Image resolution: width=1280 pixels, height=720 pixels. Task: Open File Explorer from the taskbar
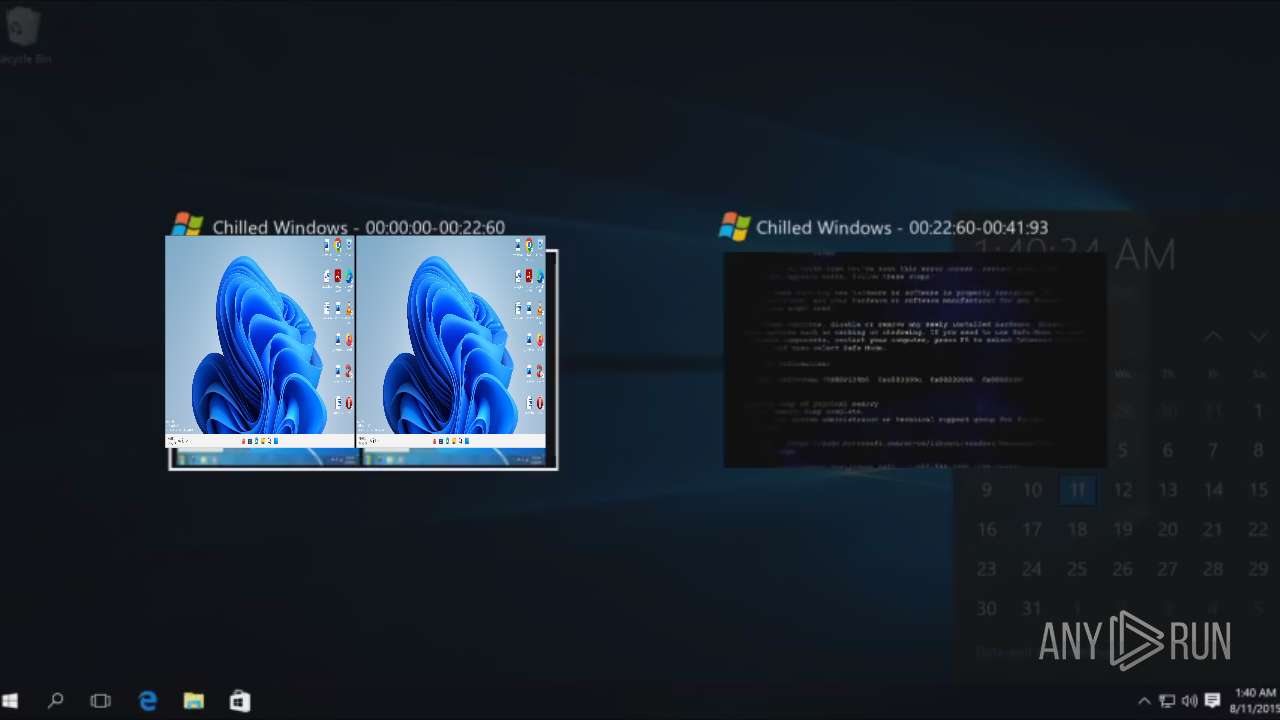click(x=194, y=701)
